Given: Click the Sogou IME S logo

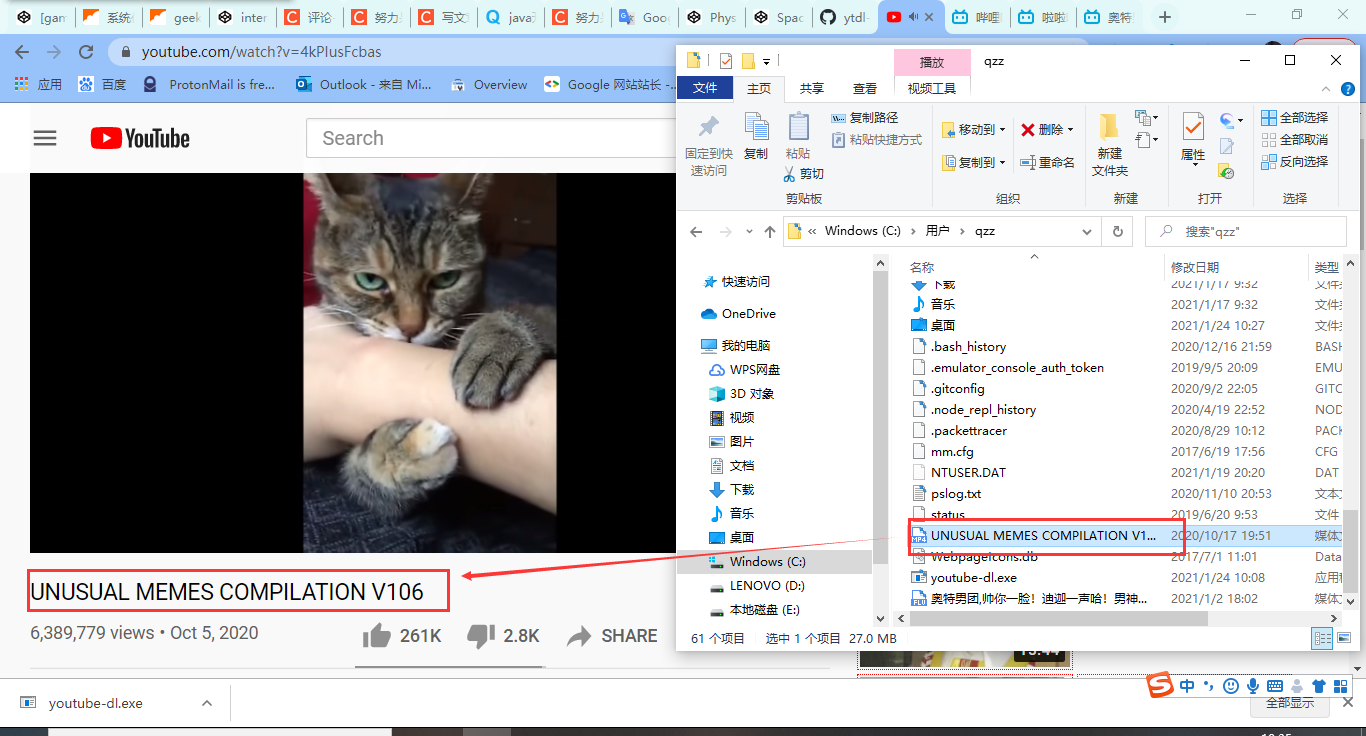Looking at the screenshot, I should tap(1160, 686).
